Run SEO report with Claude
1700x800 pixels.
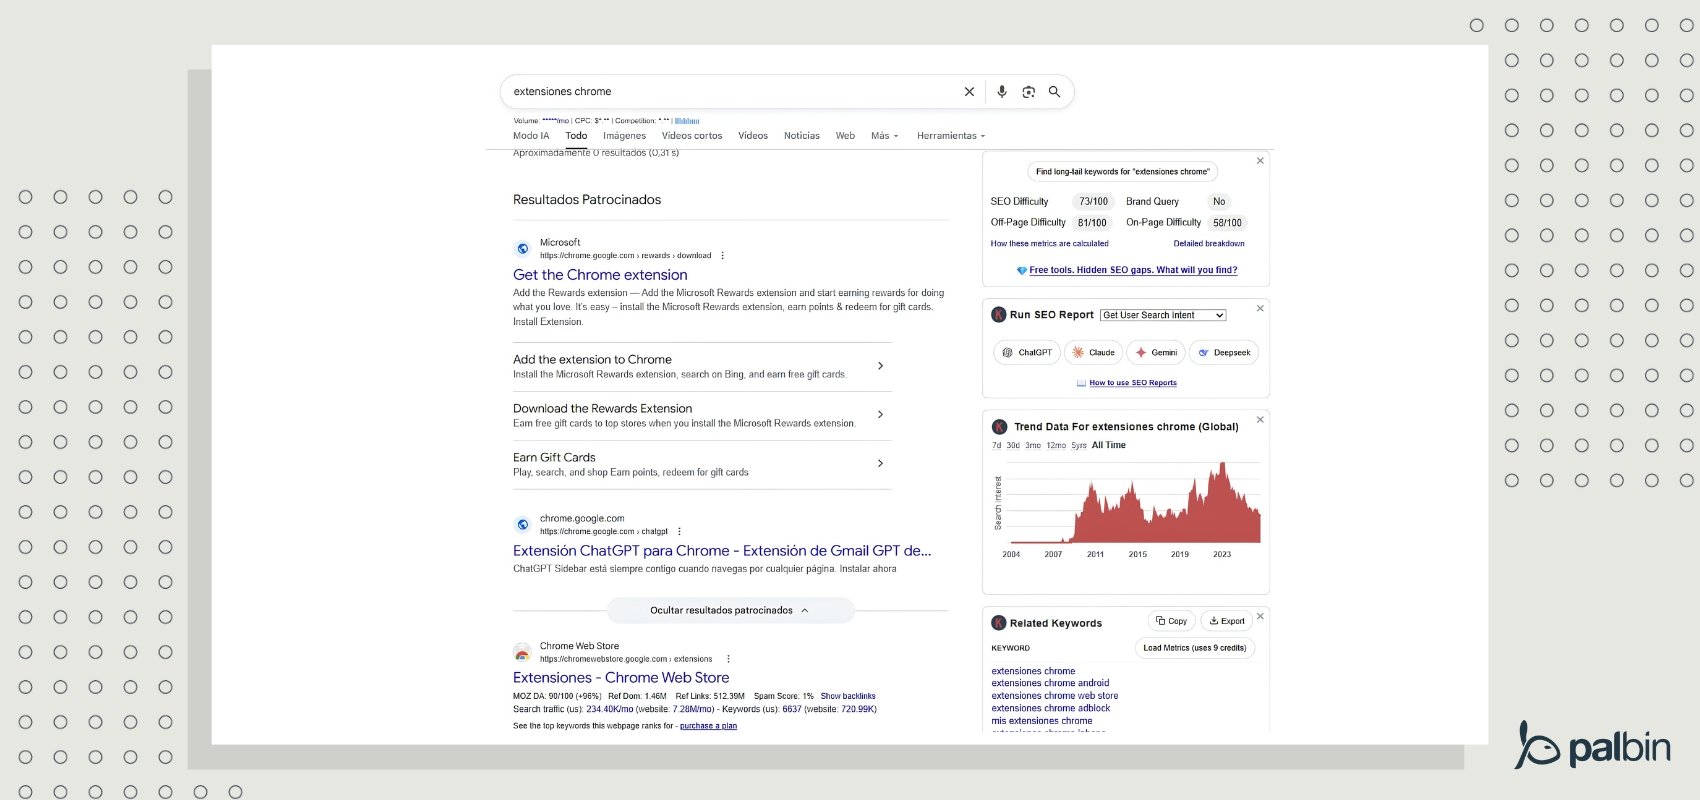[x=1093, y=353]
